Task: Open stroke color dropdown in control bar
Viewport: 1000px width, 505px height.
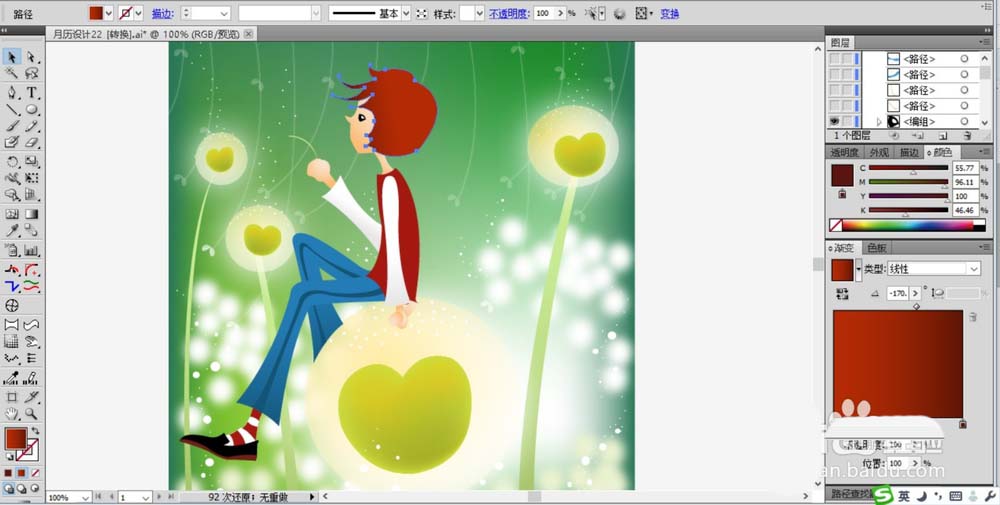Action: (x=138, y=13)
